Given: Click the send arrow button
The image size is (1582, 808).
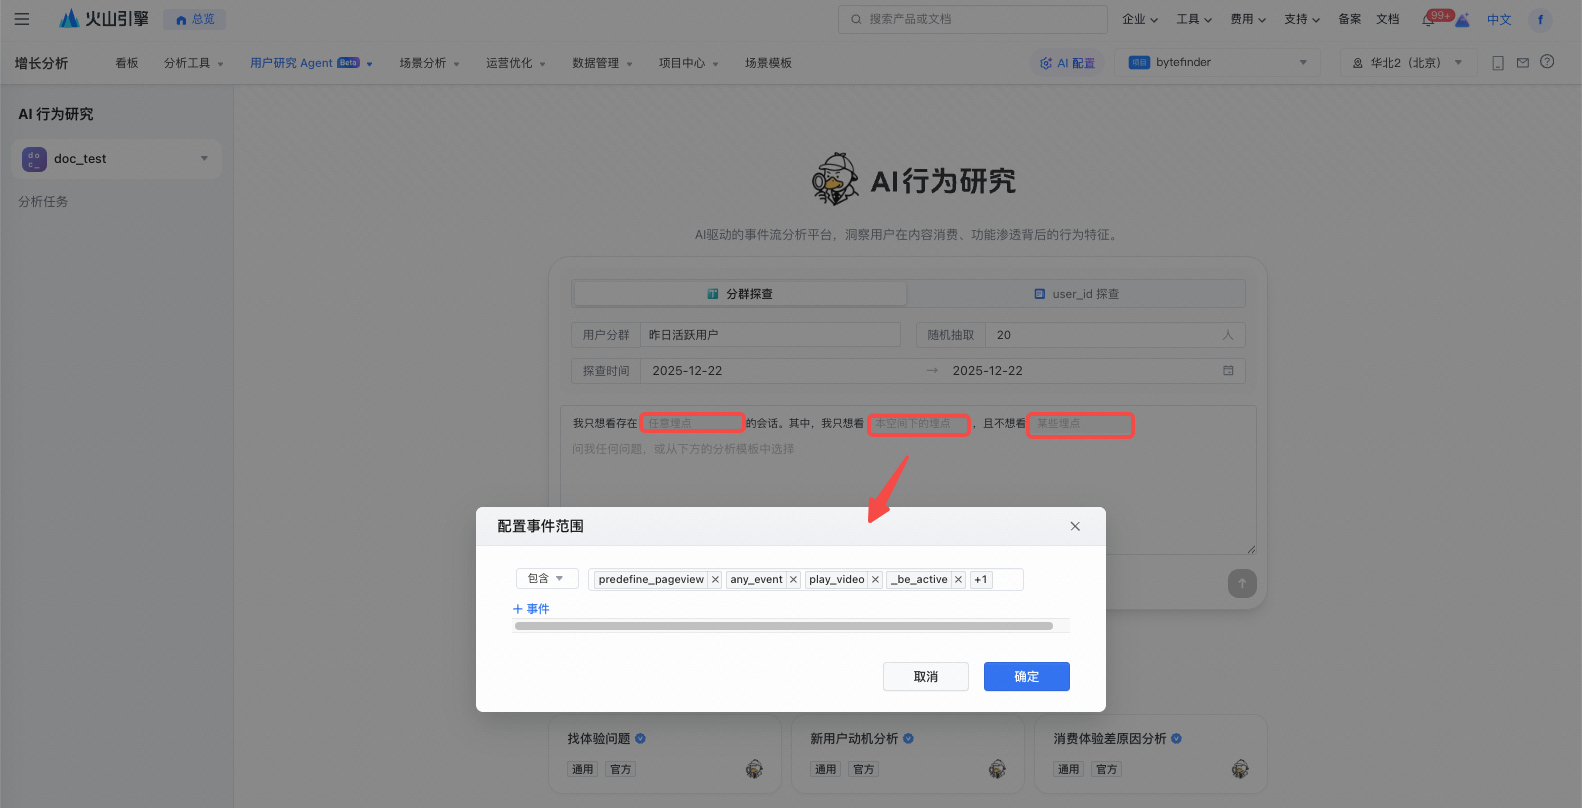Looking at the screenshot, I should click(x=1242, y=583).
